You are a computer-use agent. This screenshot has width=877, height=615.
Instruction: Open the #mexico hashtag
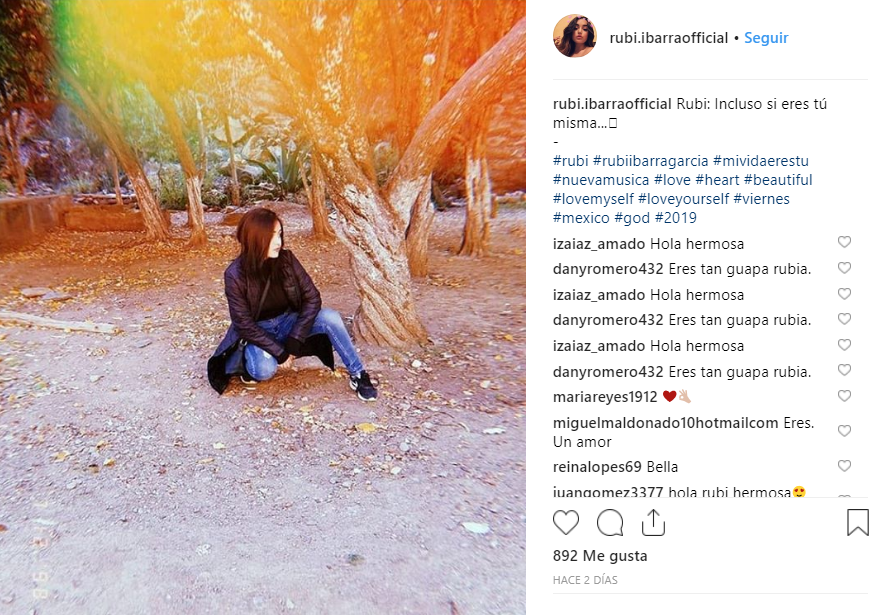click(x=581, y=218)
